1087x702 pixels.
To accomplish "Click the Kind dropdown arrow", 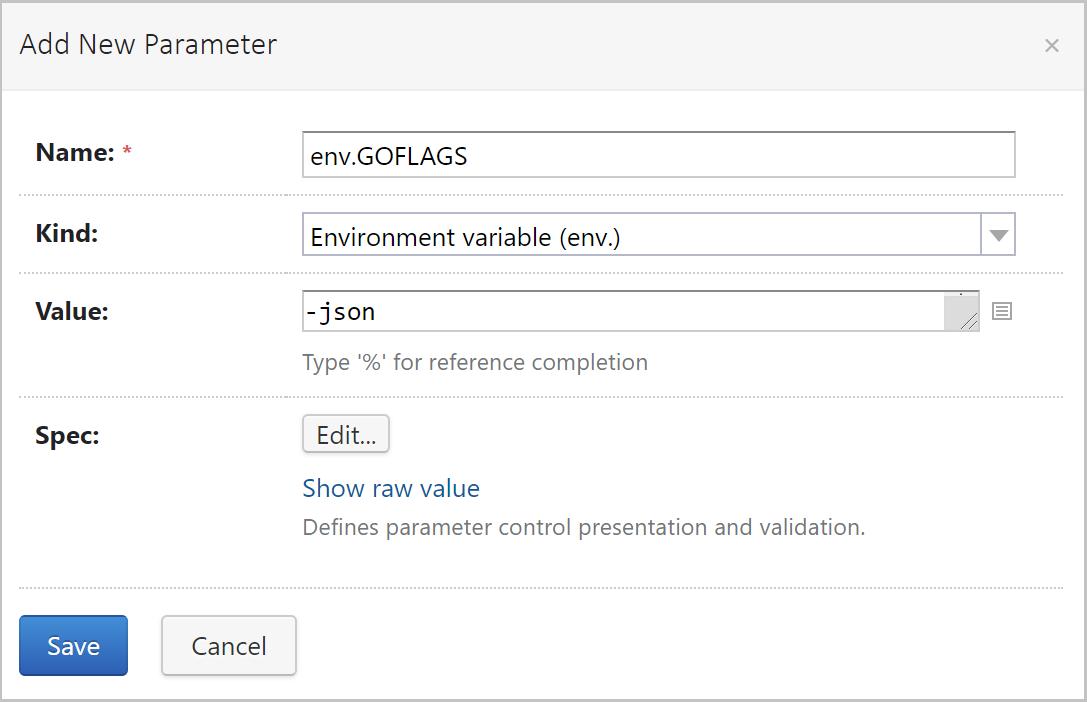I will pos(998,234).
